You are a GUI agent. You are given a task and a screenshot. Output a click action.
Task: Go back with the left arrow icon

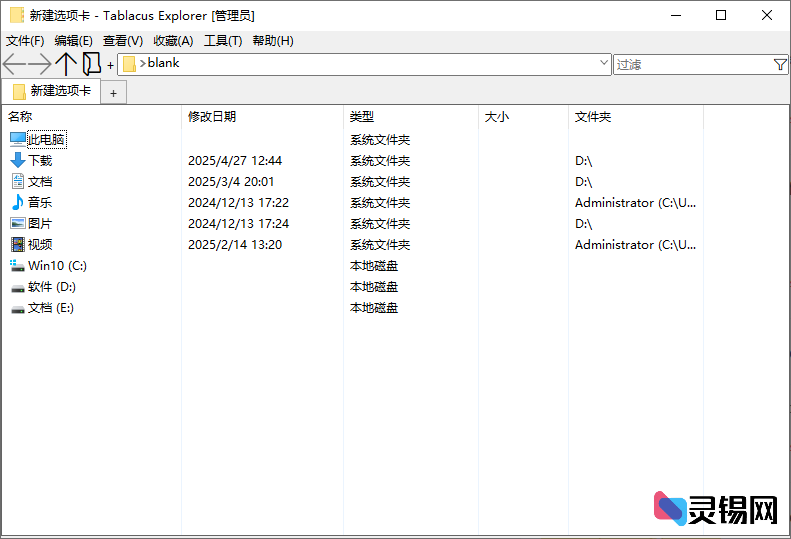(x=14, y=64)
